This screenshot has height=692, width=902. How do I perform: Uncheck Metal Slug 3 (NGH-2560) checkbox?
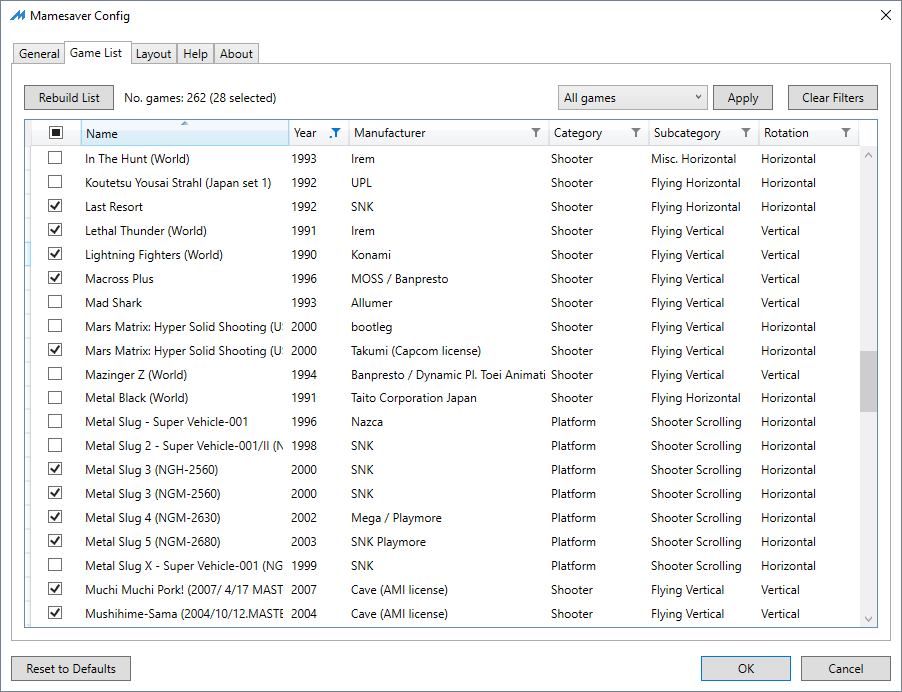click(55, 469)
